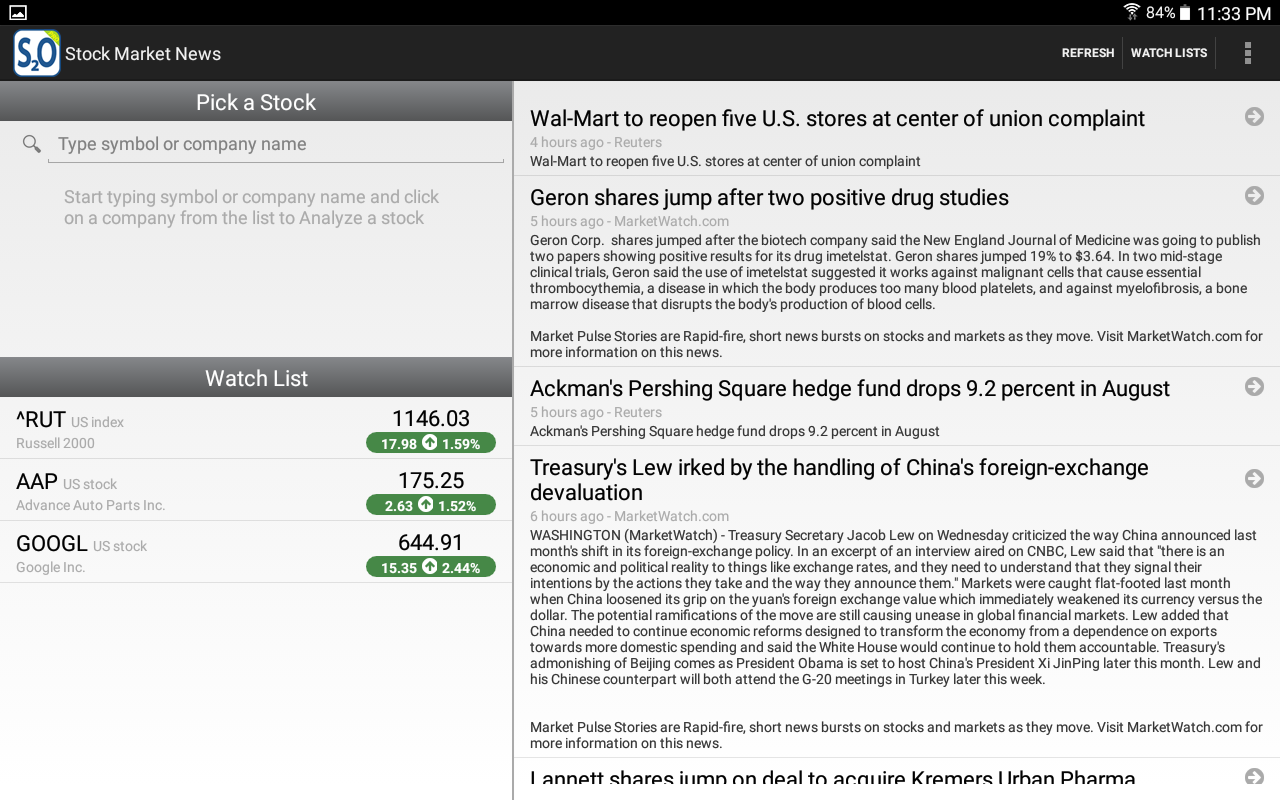Open Treasury's Lew article arrow icon

[x=1254, y=479]
